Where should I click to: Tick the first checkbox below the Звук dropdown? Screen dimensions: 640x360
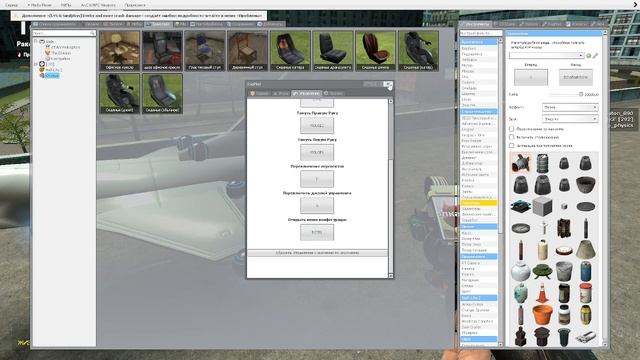pos(511,129)
